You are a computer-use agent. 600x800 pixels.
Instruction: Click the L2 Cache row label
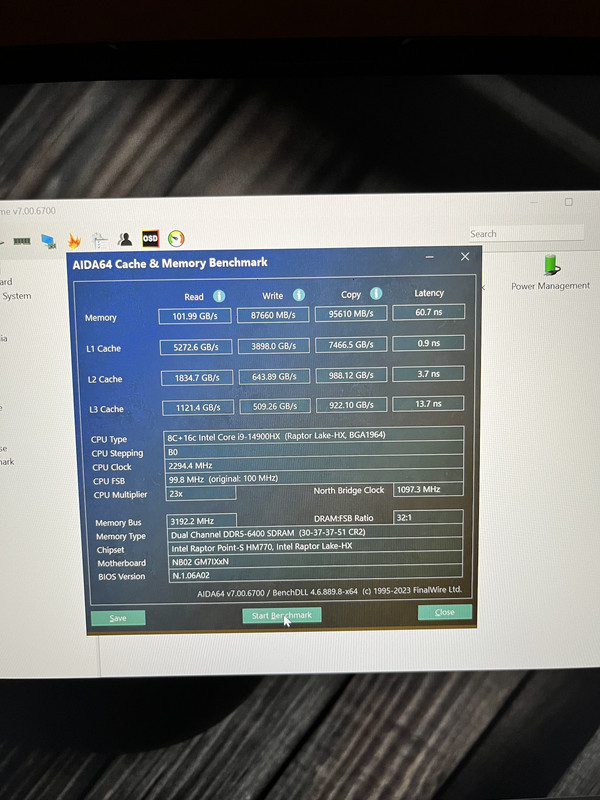click(105, 379)
